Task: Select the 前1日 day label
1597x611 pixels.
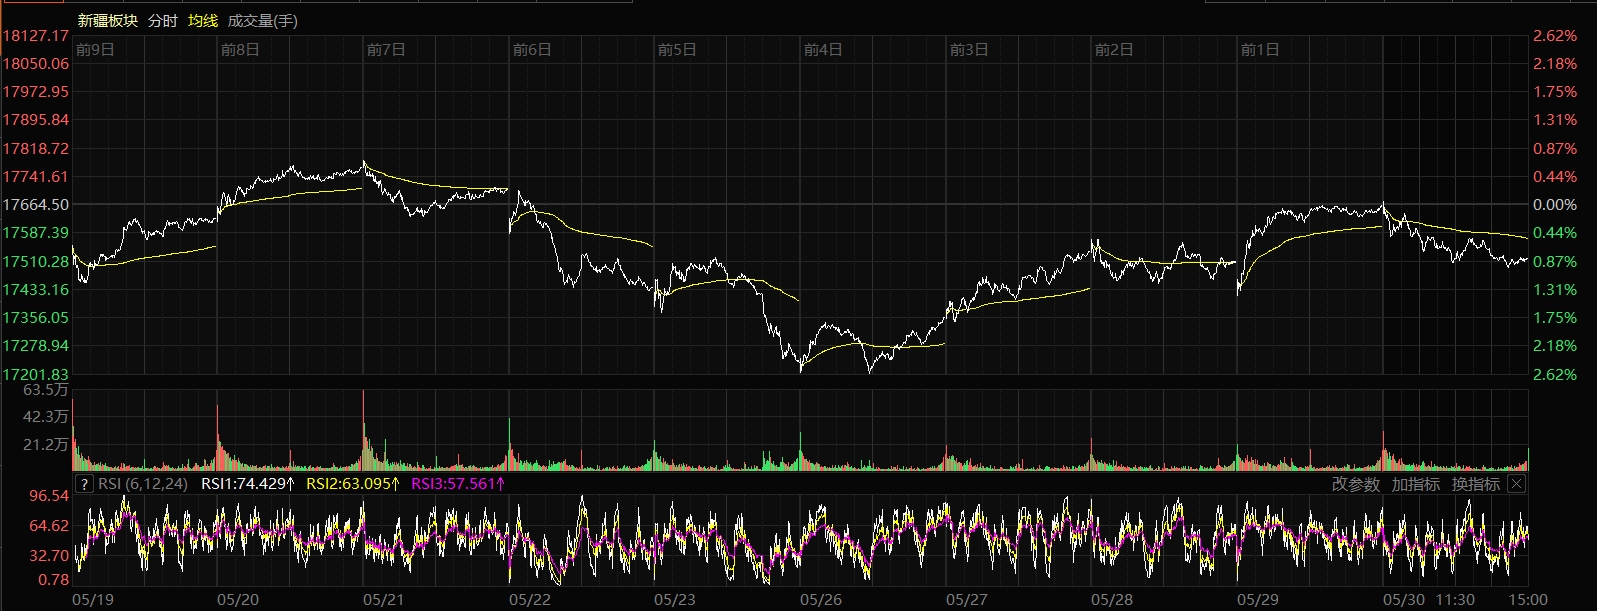Action: [1260, 49]
